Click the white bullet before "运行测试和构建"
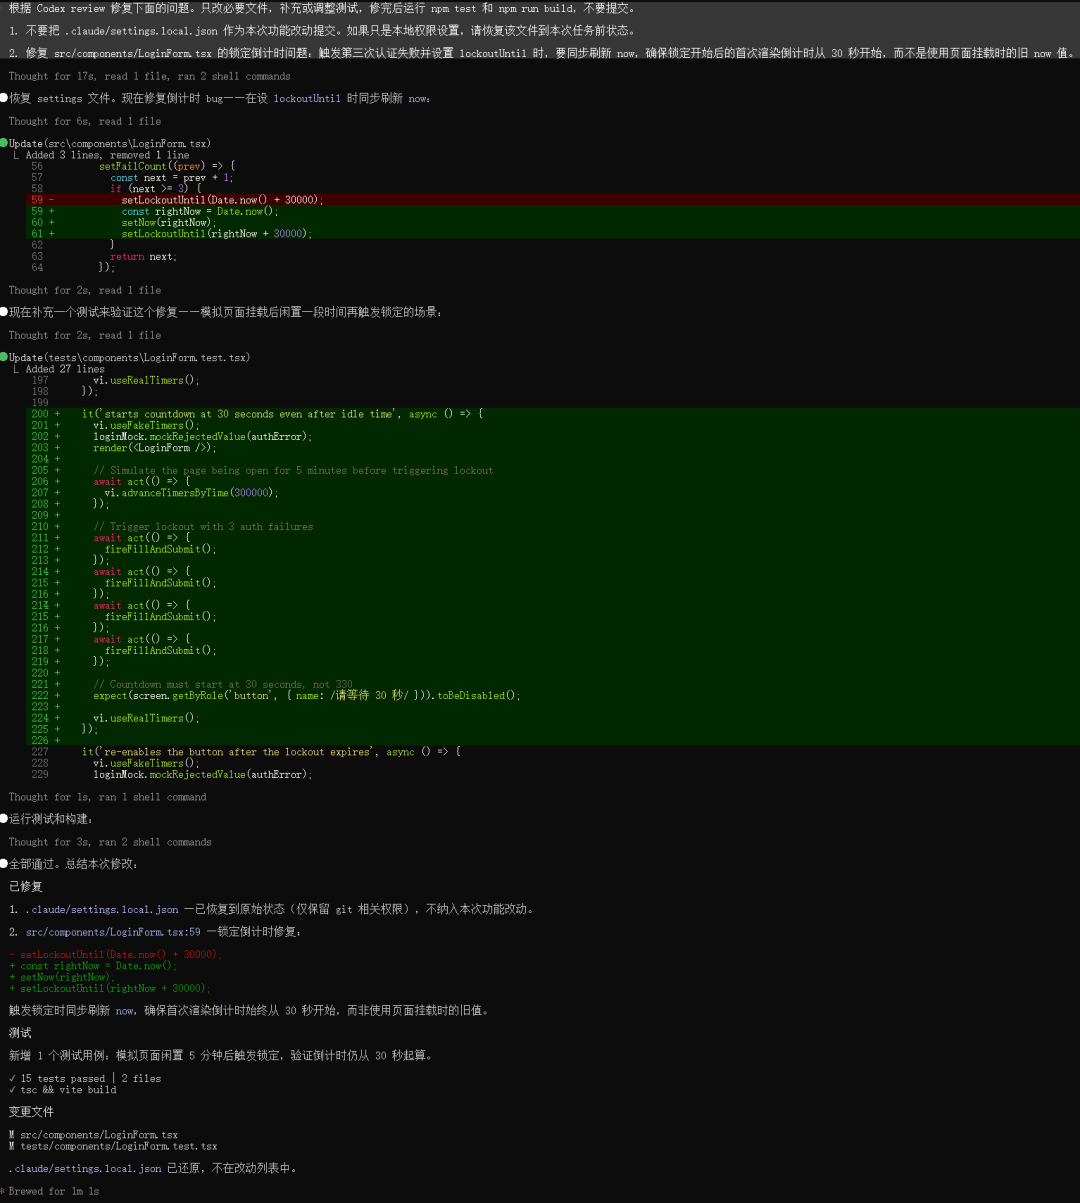1080x1203 pixels. click(x=4, y=819)
